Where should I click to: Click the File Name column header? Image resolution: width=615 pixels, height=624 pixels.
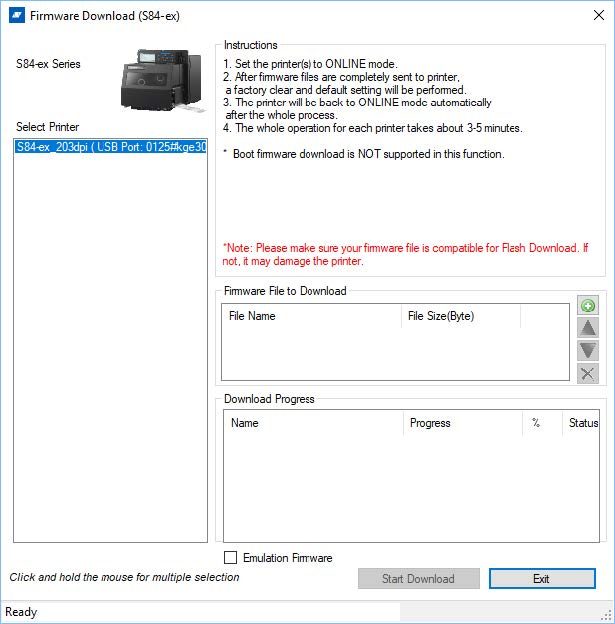point(311,316)
